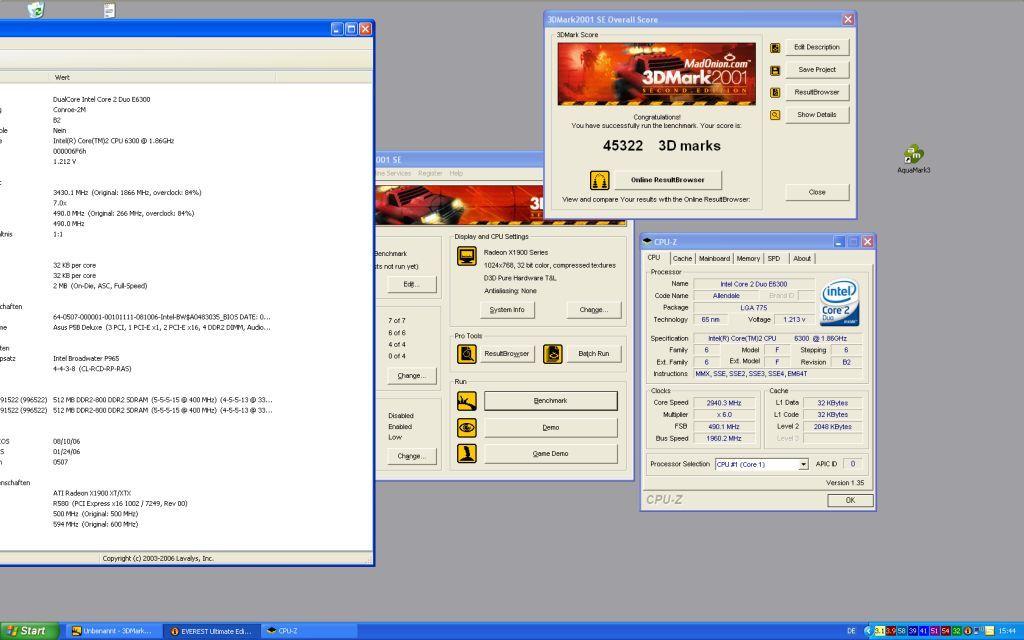Viewport: 1024px width, 640px height.
Task: Close the 3DMark Overall Score dialog with Close
Action: pyautogui.click(x=817, y=192)
